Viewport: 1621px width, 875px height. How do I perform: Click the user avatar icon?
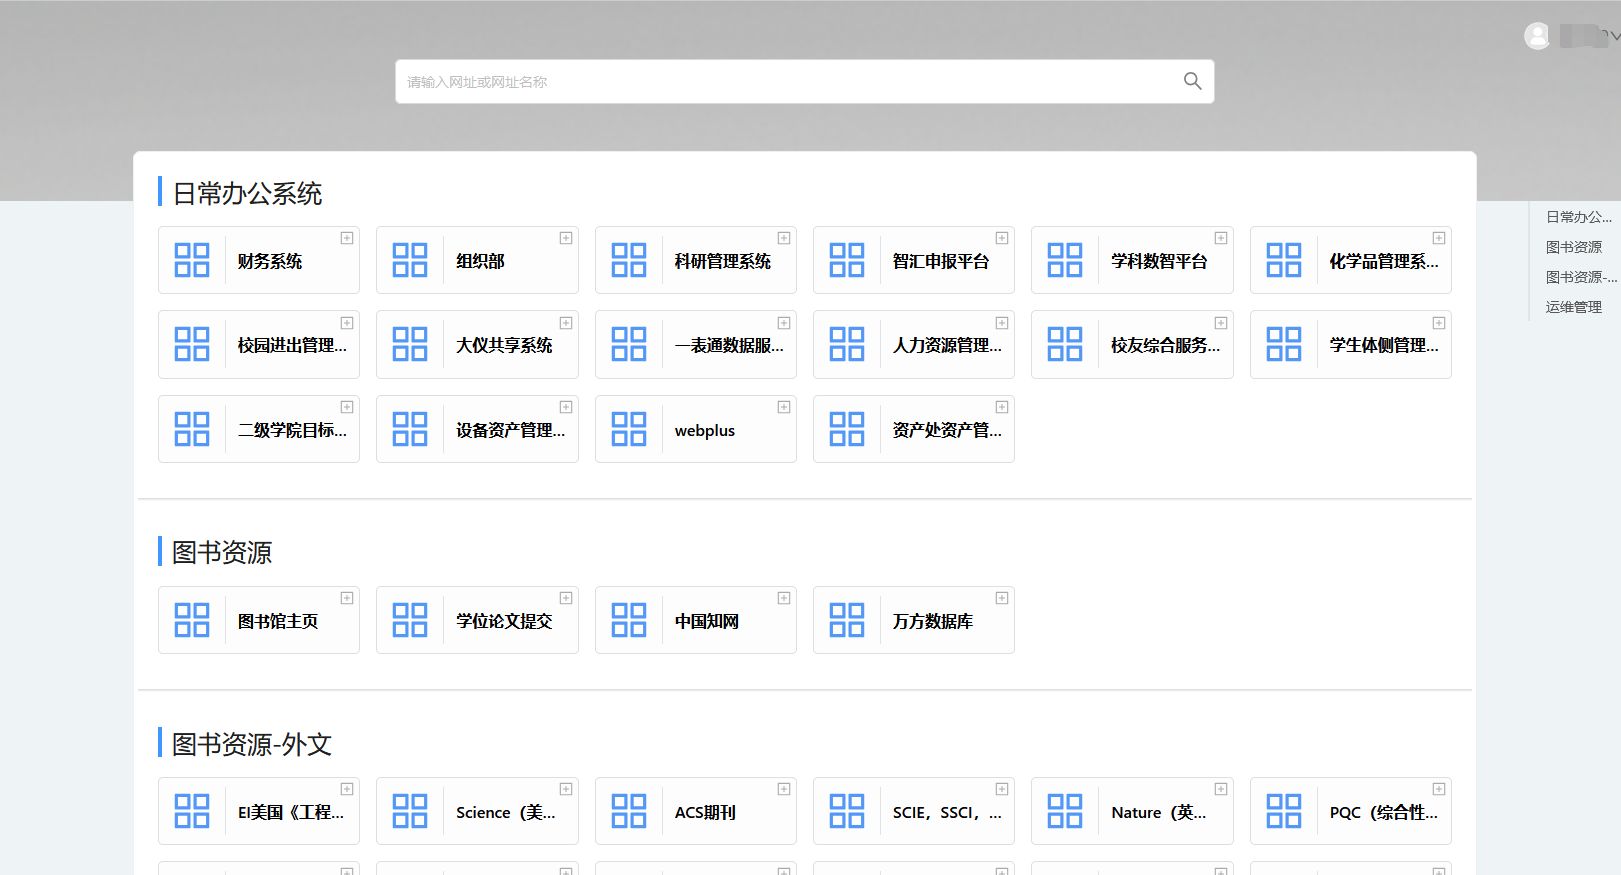(x=1537, y=36)
